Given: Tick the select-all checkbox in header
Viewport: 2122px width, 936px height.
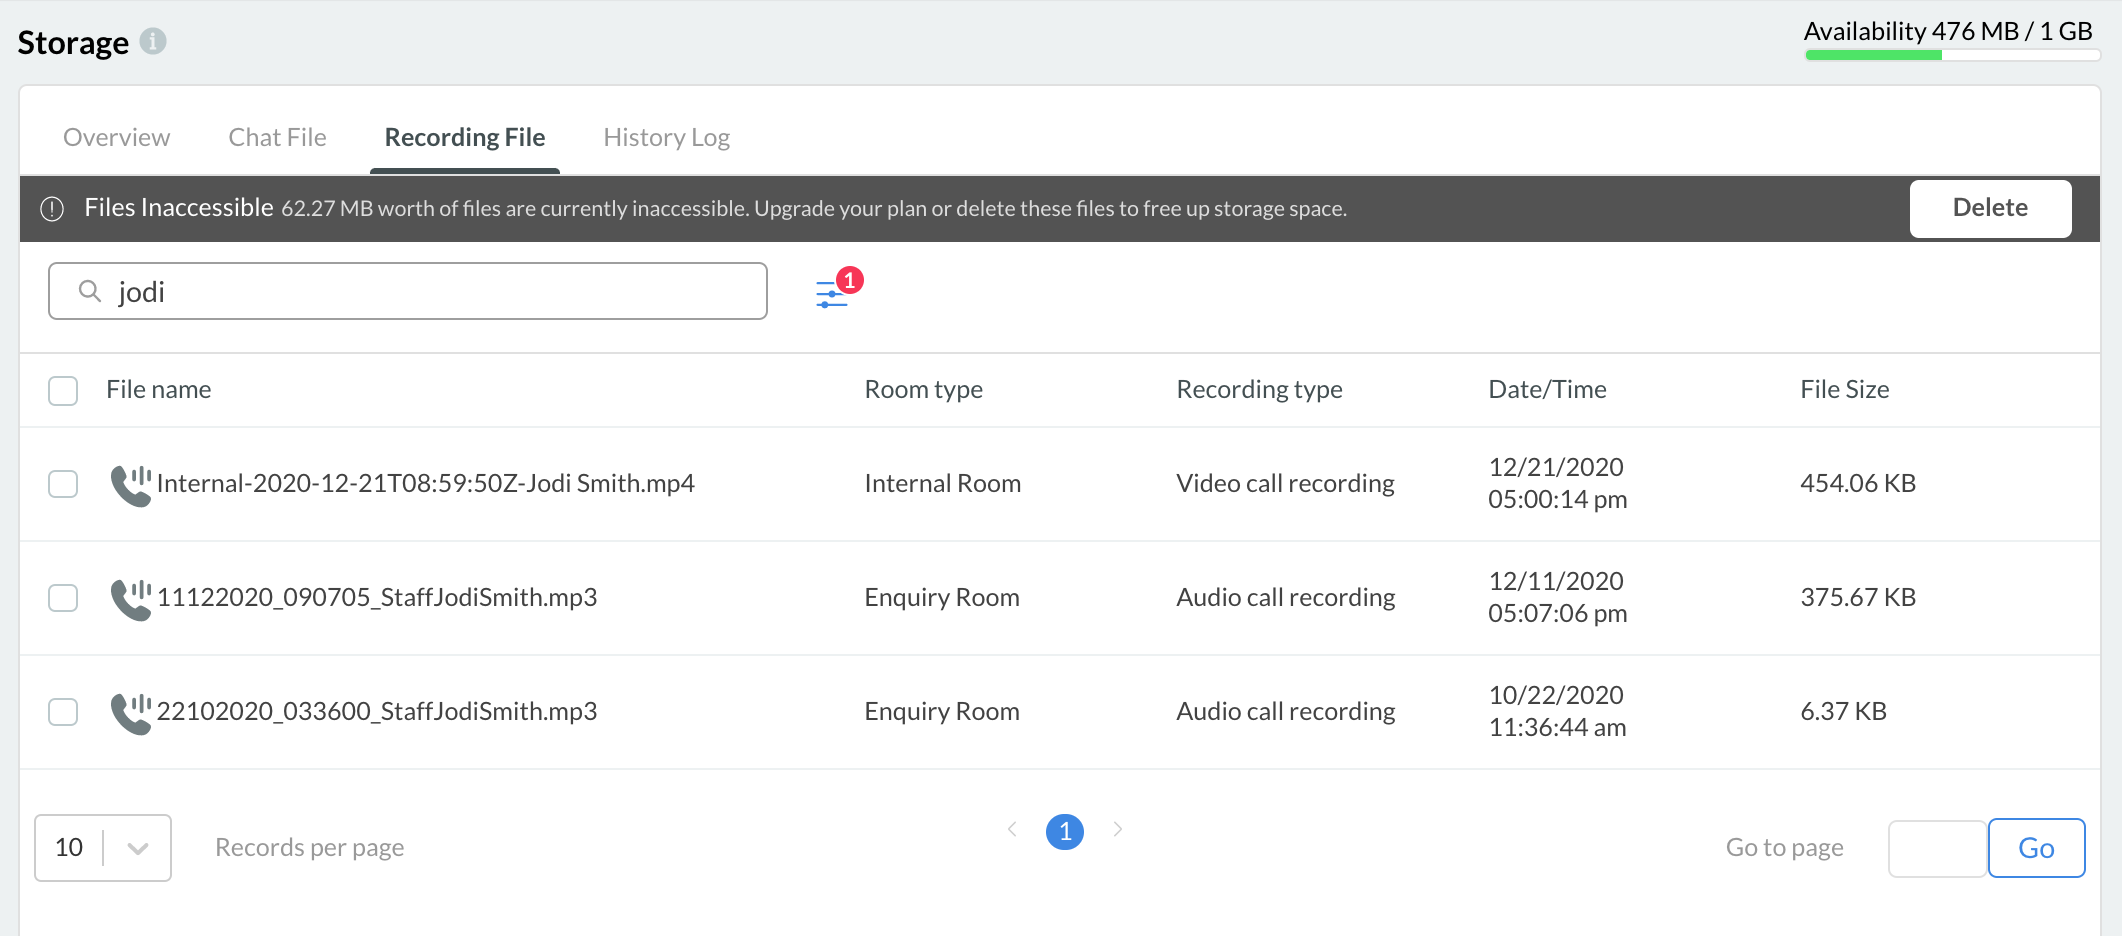Looking at the screenshot, I should click(x=63, y=390).
